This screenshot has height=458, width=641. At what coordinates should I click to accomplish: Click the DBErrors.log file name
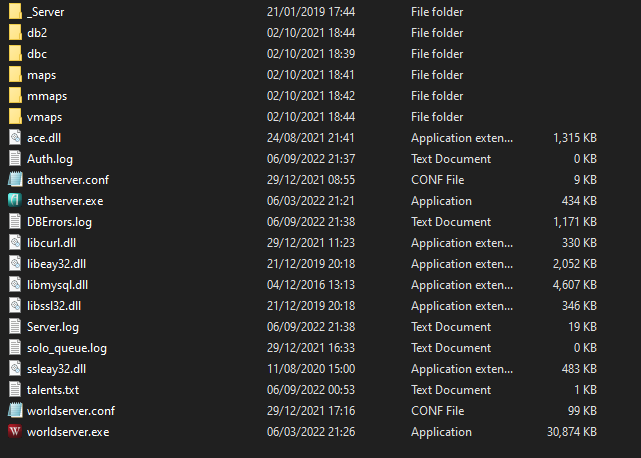59,222
